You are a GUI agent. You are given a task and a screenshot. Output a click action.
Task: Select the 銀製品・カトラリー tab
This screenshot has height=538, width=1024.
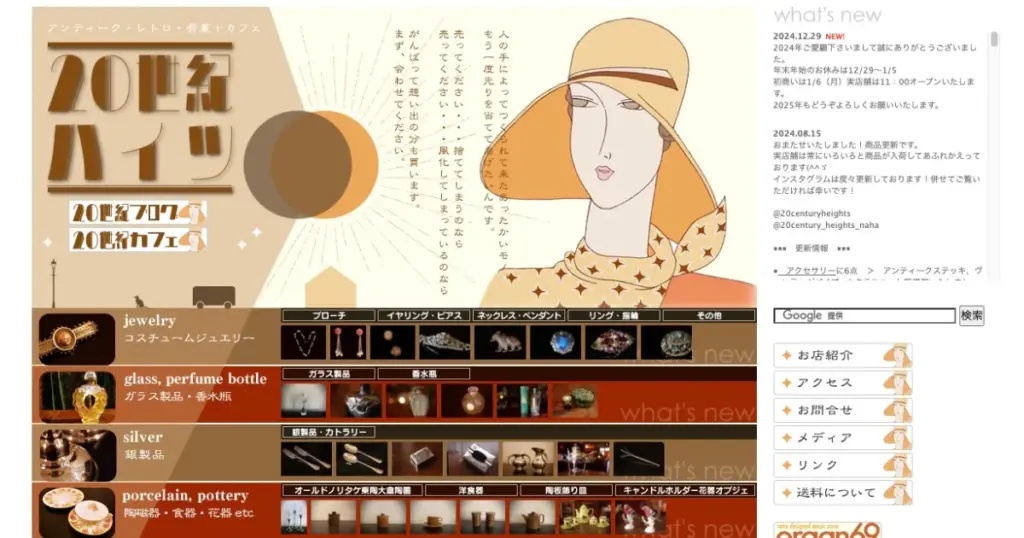point(328,432)
